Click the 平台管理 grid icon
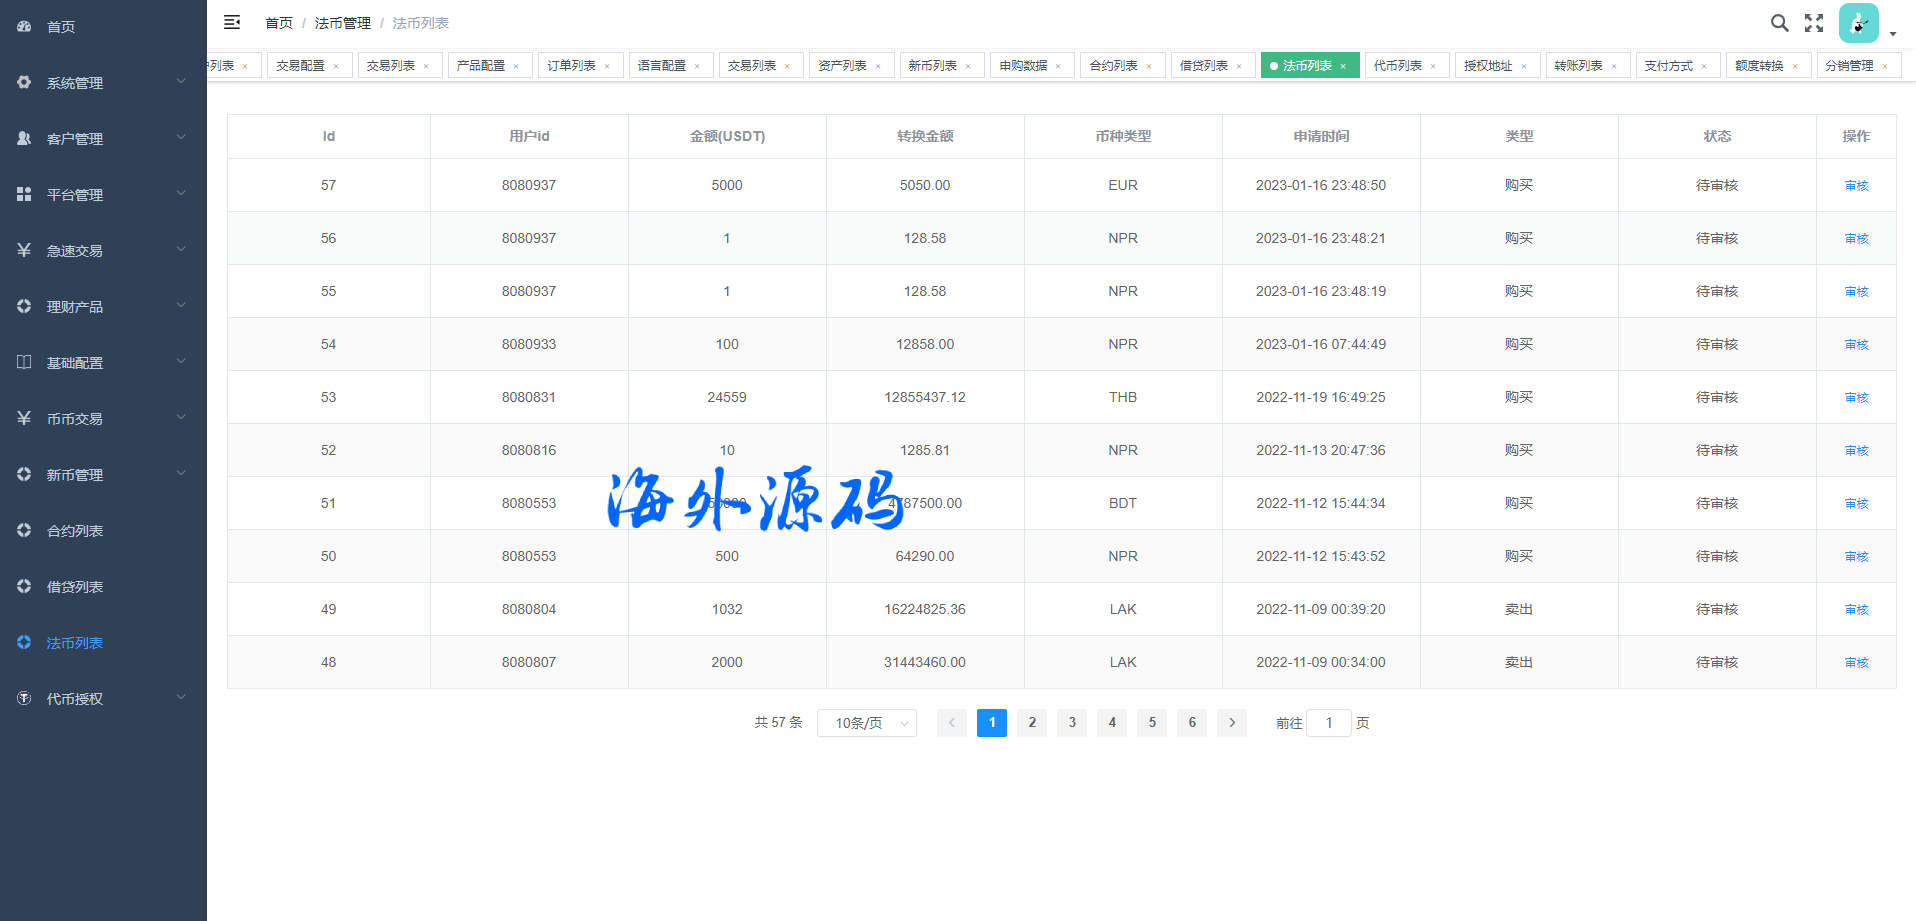The width and height of the screenshot is (1916, 921). 24,195
